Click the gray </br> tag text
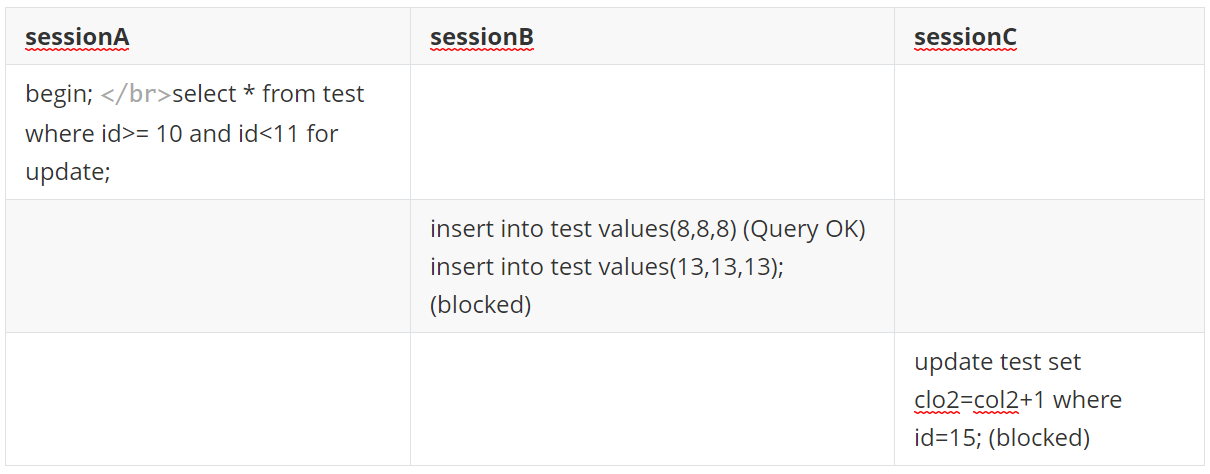Image resolution: width=1210 pixels, height=474 pixels. (136, 95)
